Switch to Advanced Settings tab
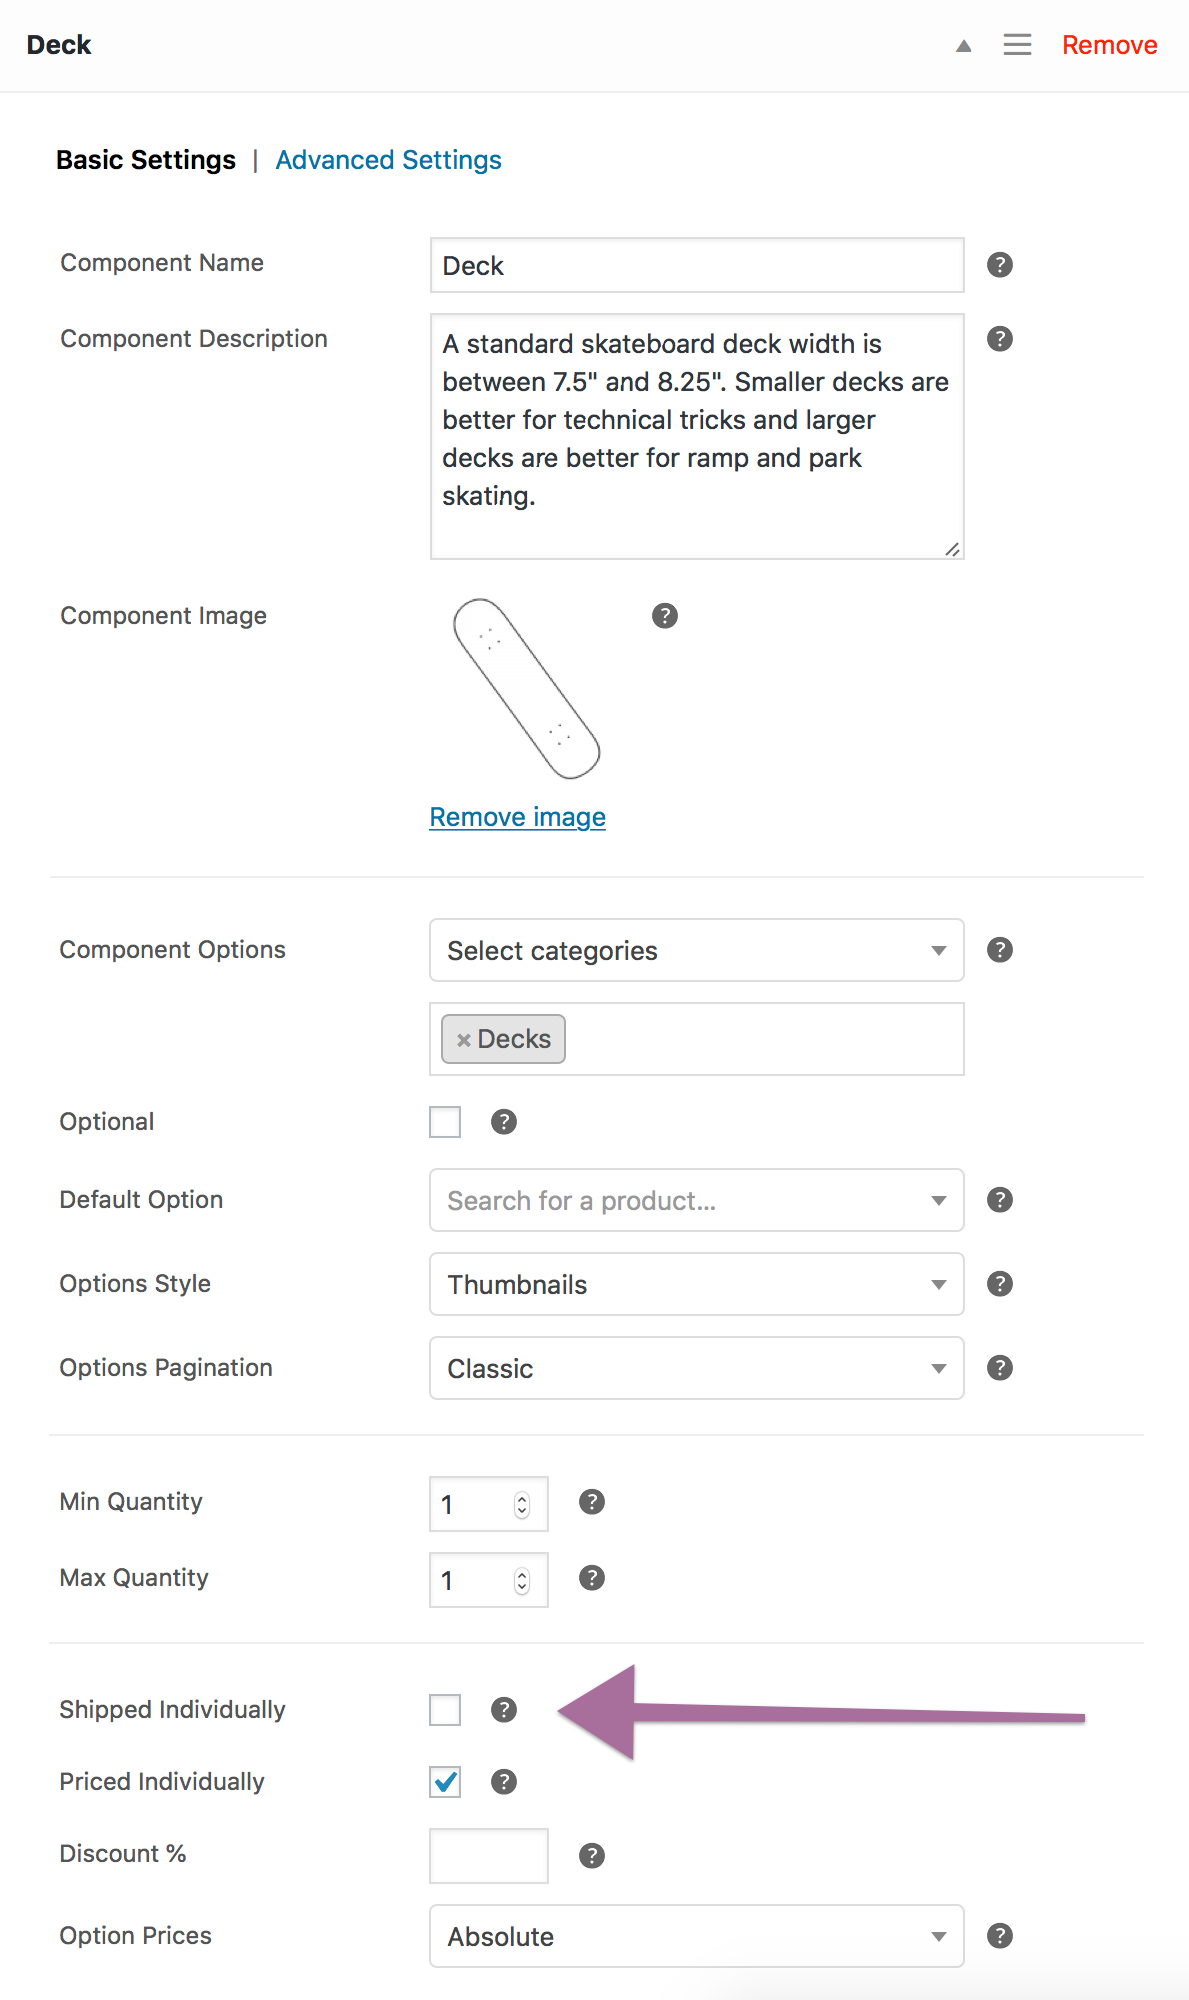This screenshot has height=2000, width=1189. pos(388,160)
